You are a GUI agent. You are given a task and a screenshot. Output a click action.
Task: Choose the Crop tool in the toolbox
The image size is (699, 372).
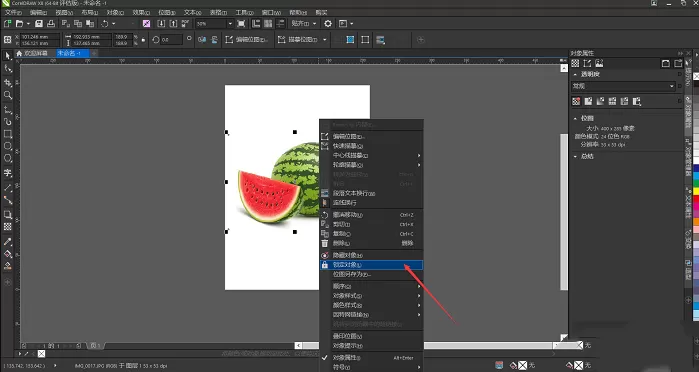pos(8,83)
